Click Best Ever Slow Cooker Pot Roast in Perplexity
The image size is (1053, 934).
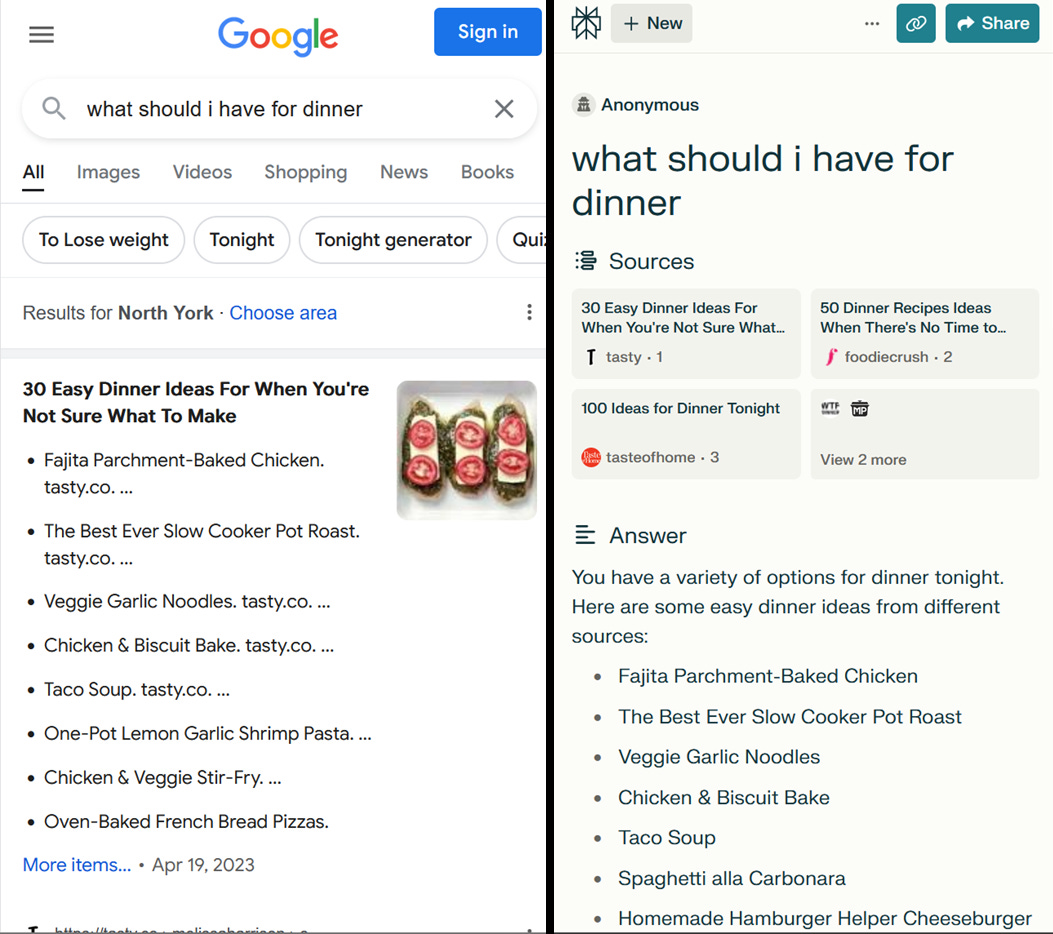pyautogui.click(x=790, y=716)
